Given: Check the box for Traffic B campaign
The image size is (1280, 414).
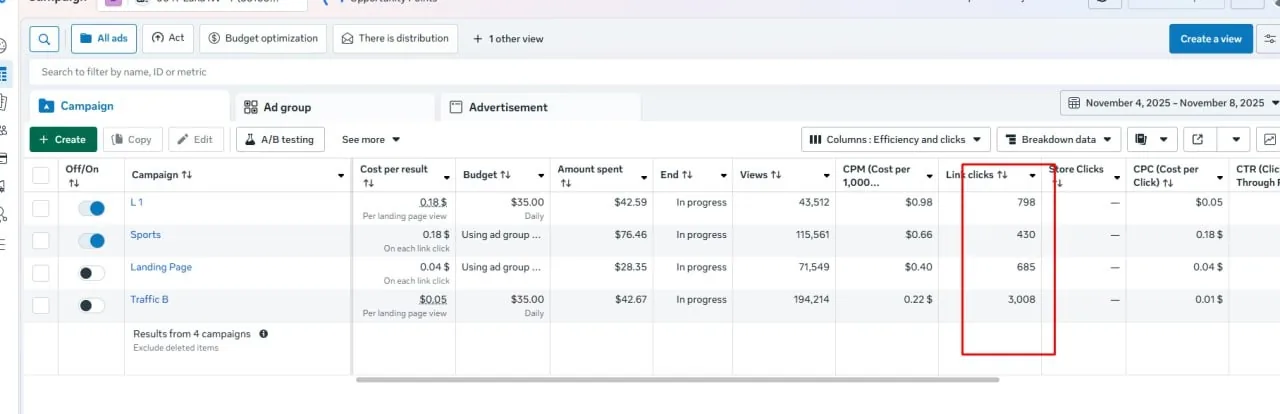Looking at the screenshot, I should click(41, 305).
